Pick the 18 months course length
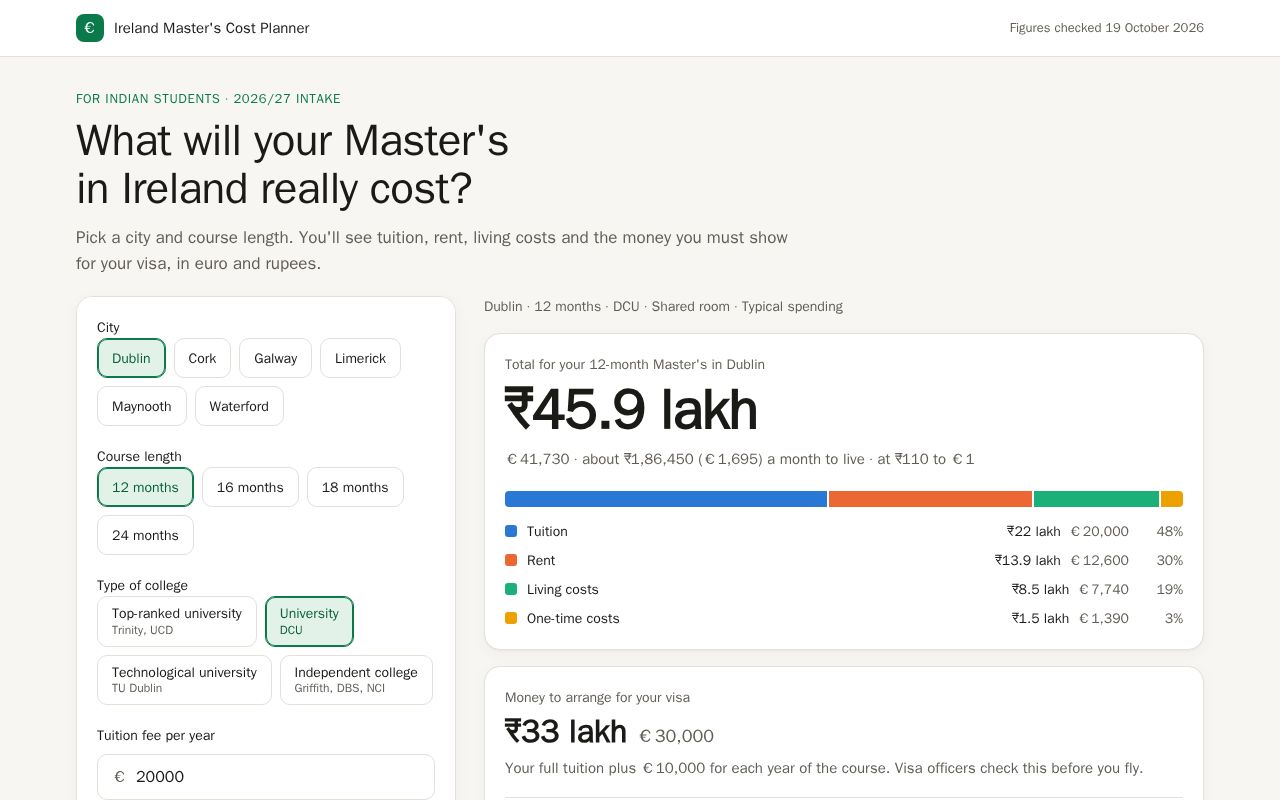This screenshot has width=1280, height=800. tap(355, 487)
